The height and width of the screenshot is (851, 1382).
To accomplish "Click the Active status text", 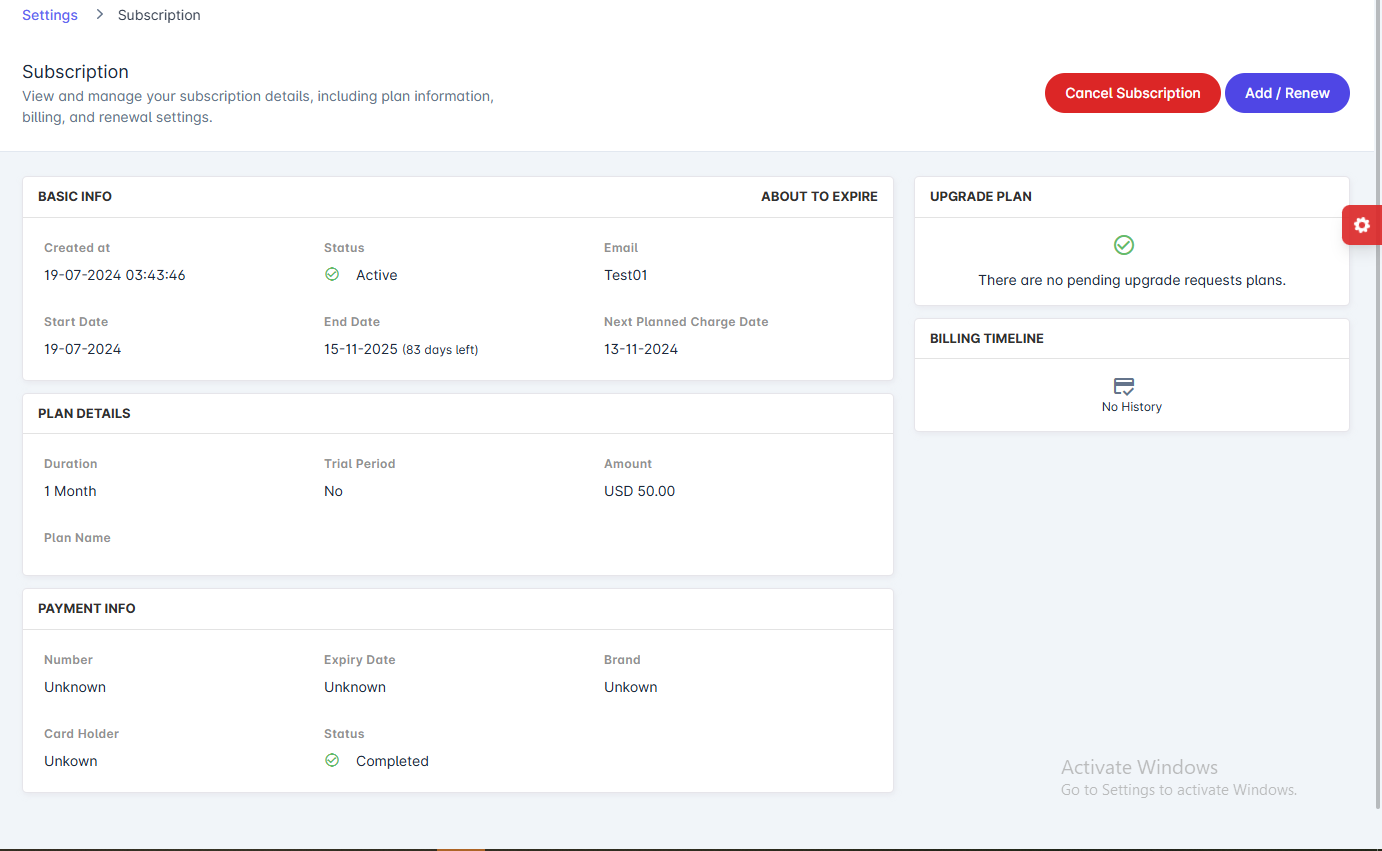I will (377, 275).
